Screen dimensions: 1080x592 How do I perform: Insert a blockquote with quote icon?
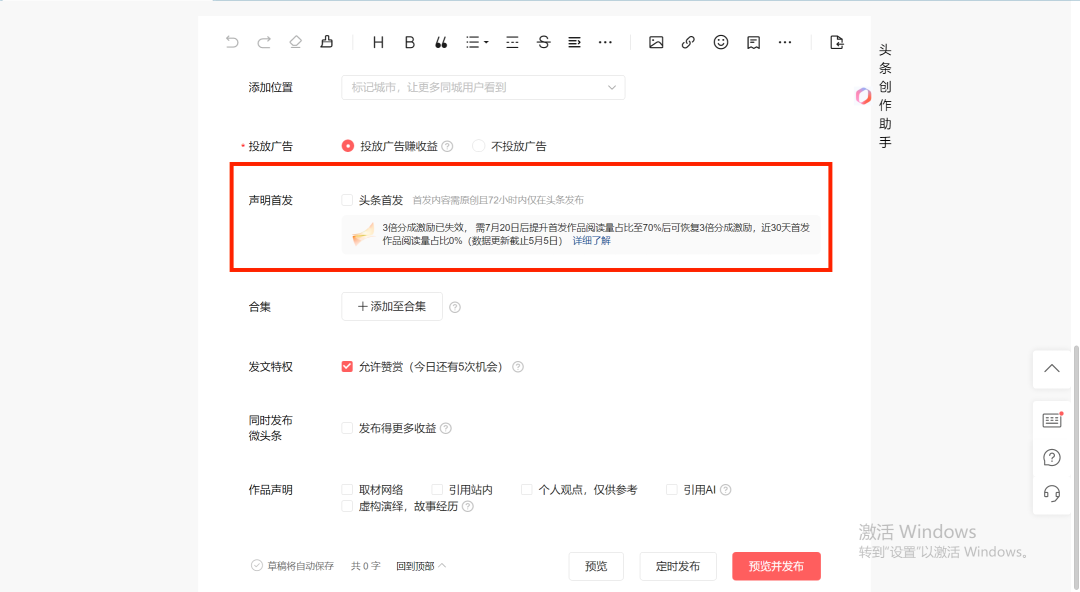(441, 43)
